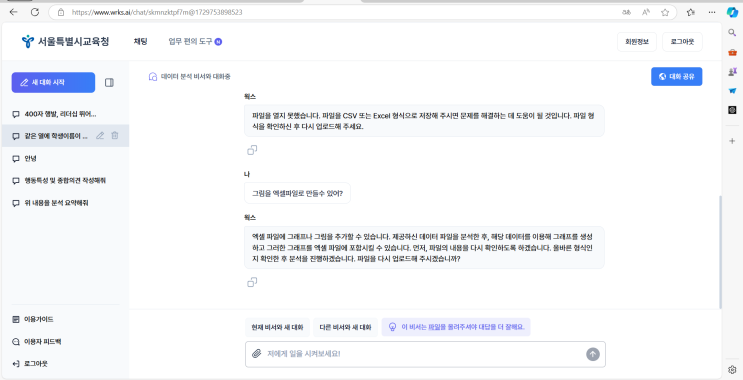Click 다른 비서와 새 대화
743x380 pixels.
(345, 327)
